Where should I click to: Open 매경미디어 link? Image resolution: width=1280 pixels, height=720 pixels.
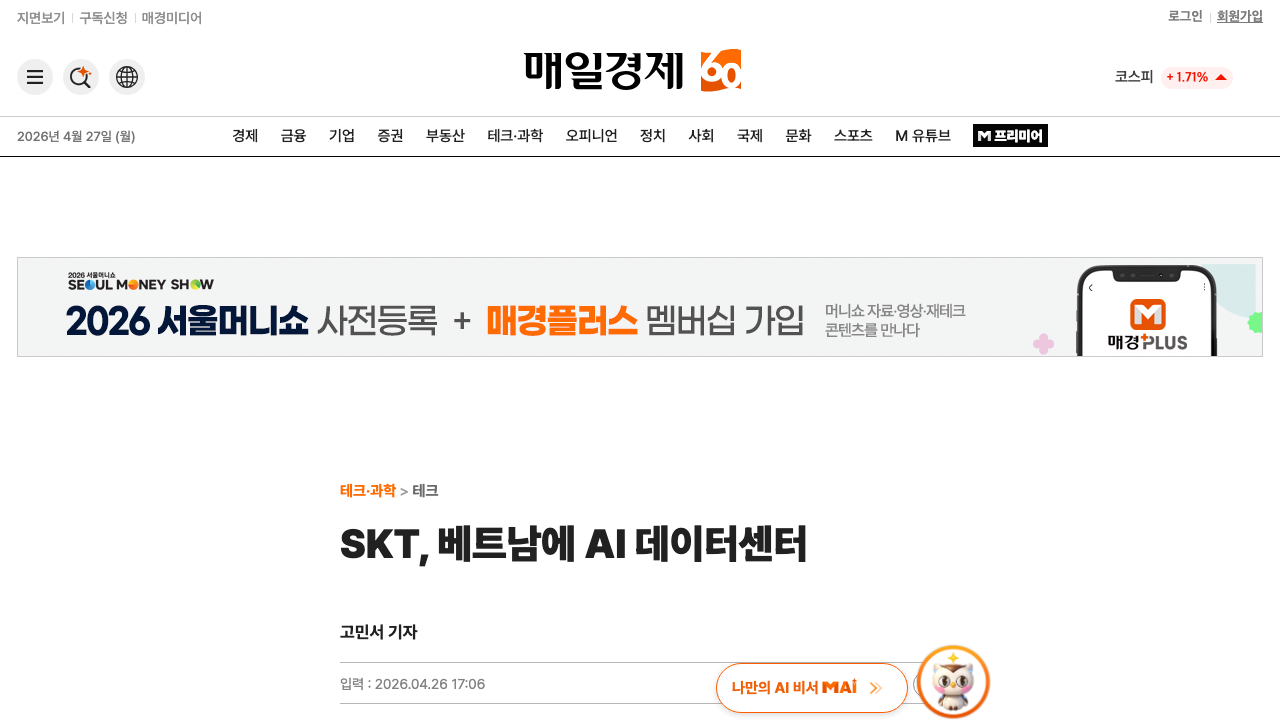(x=172, y=18)
